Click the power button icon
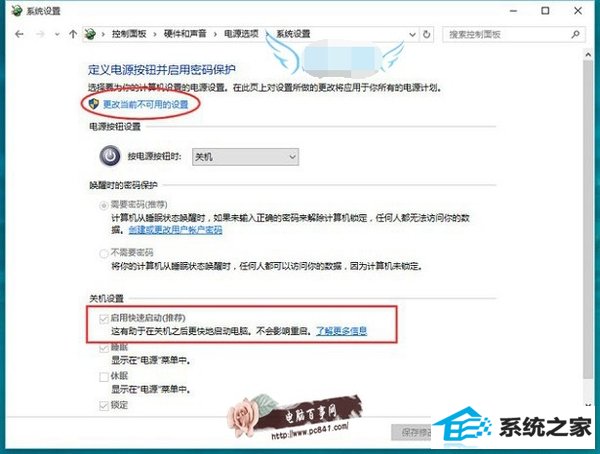Viewport: 600px width, 454px height. tap(110, 156)
